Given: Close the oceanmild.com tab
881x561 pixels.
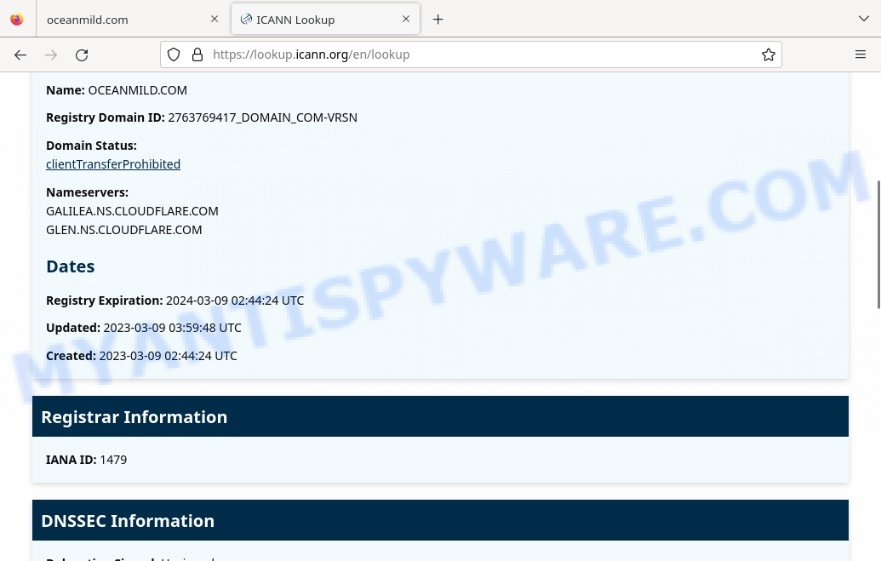Looking at the screenshot, I should coord(214,19).
